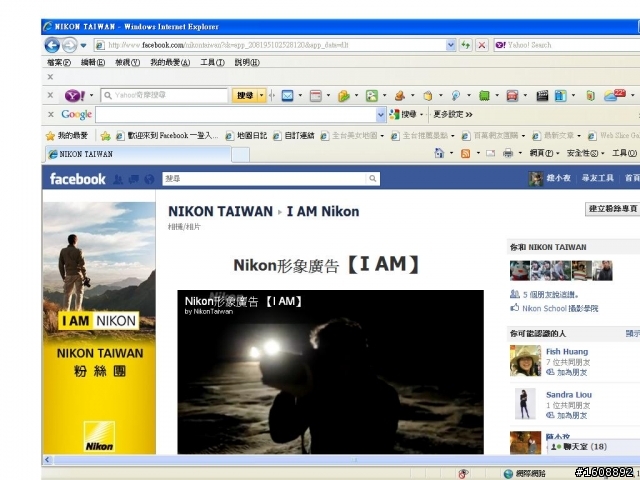Screen dimensions: 640x480
Task: Click the green chip icon on Yahoo toolbar
Action: point(484,96)
